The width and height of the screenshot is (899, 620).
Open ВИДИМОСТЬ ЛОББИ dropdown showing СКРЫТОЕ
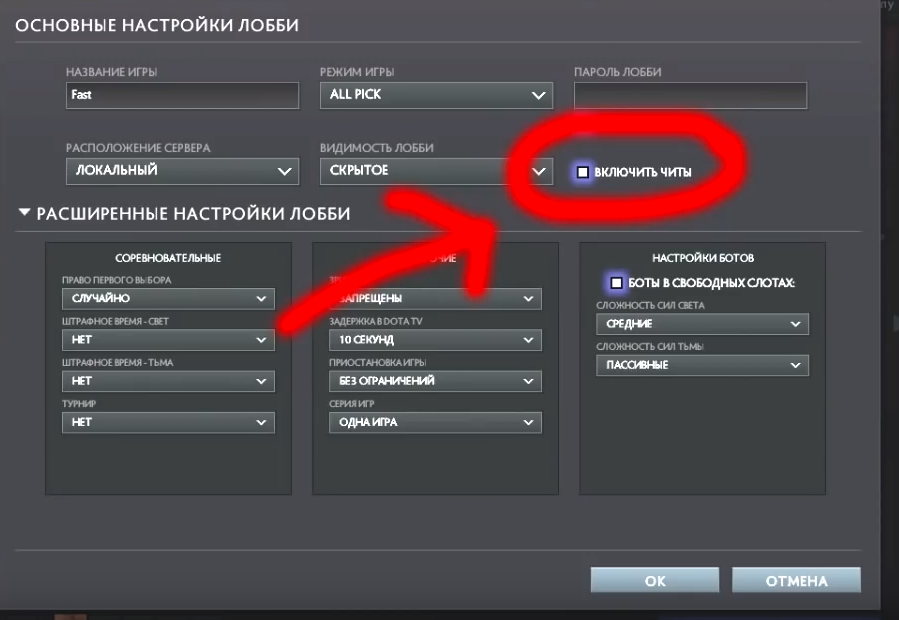(x=436, y=171)
